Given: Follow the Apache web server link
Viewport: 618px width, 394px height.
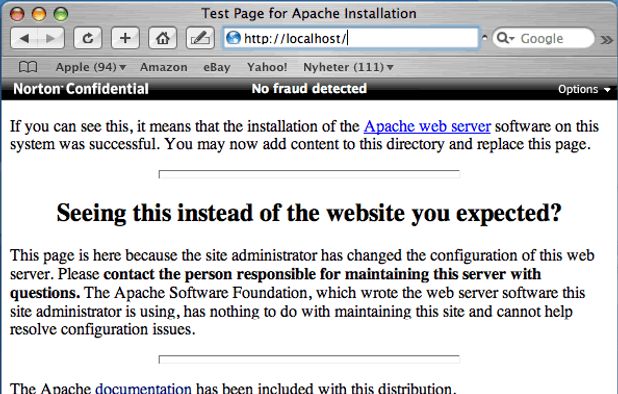Looking at the screenshot, I should pyautogui.click(x=427, y=126).
